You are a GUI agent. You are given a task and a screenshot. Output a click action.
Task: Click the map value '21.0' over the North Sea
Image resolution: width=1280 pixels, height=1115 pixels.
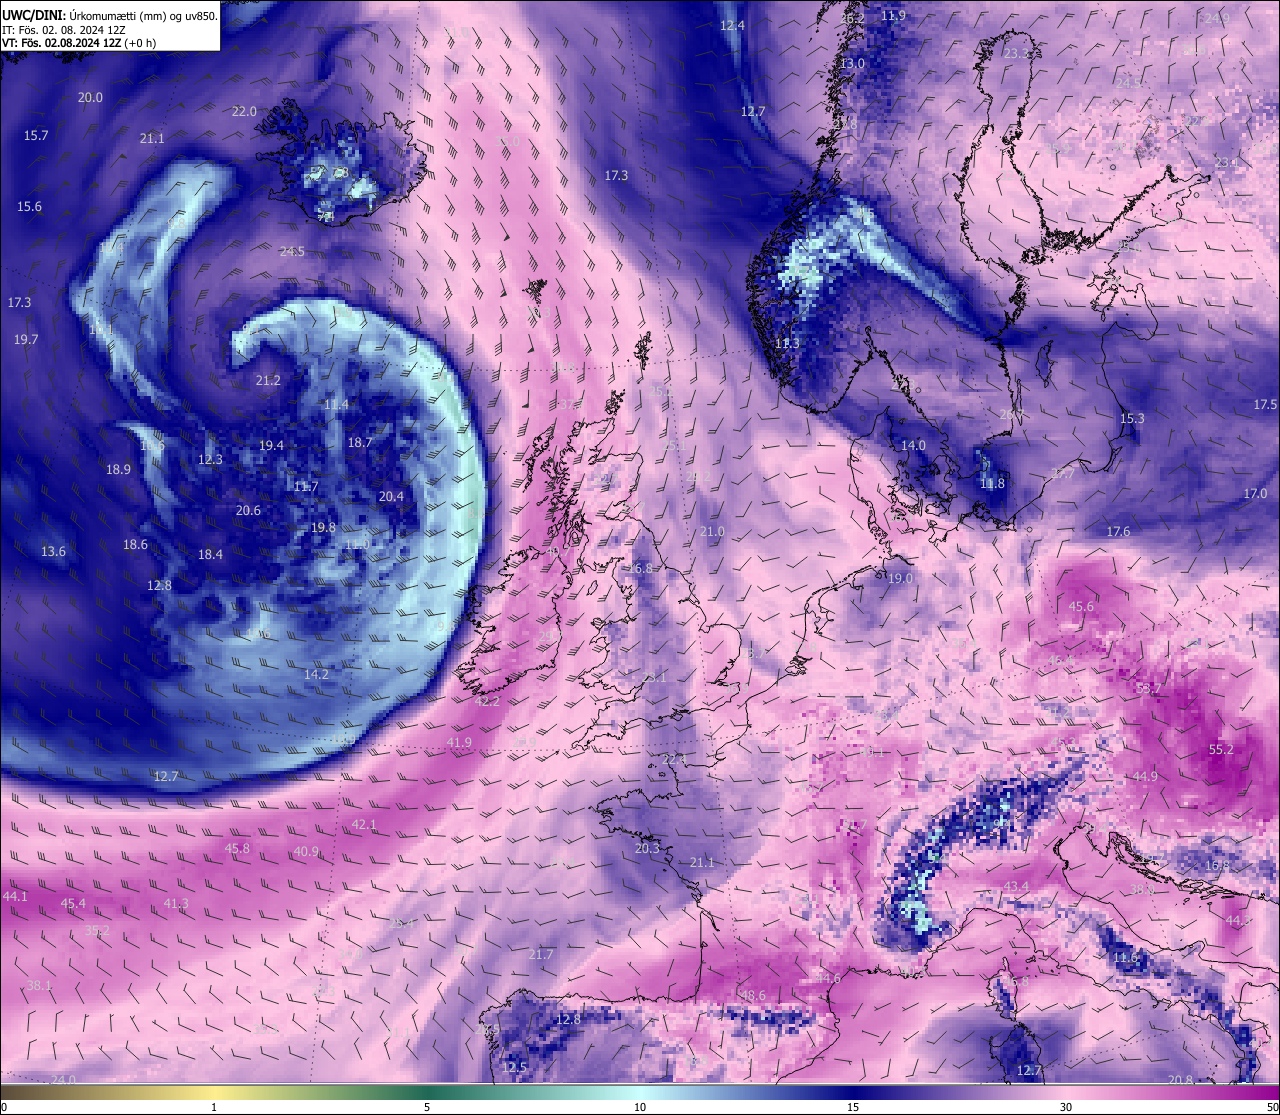click(x=712, y=531)
